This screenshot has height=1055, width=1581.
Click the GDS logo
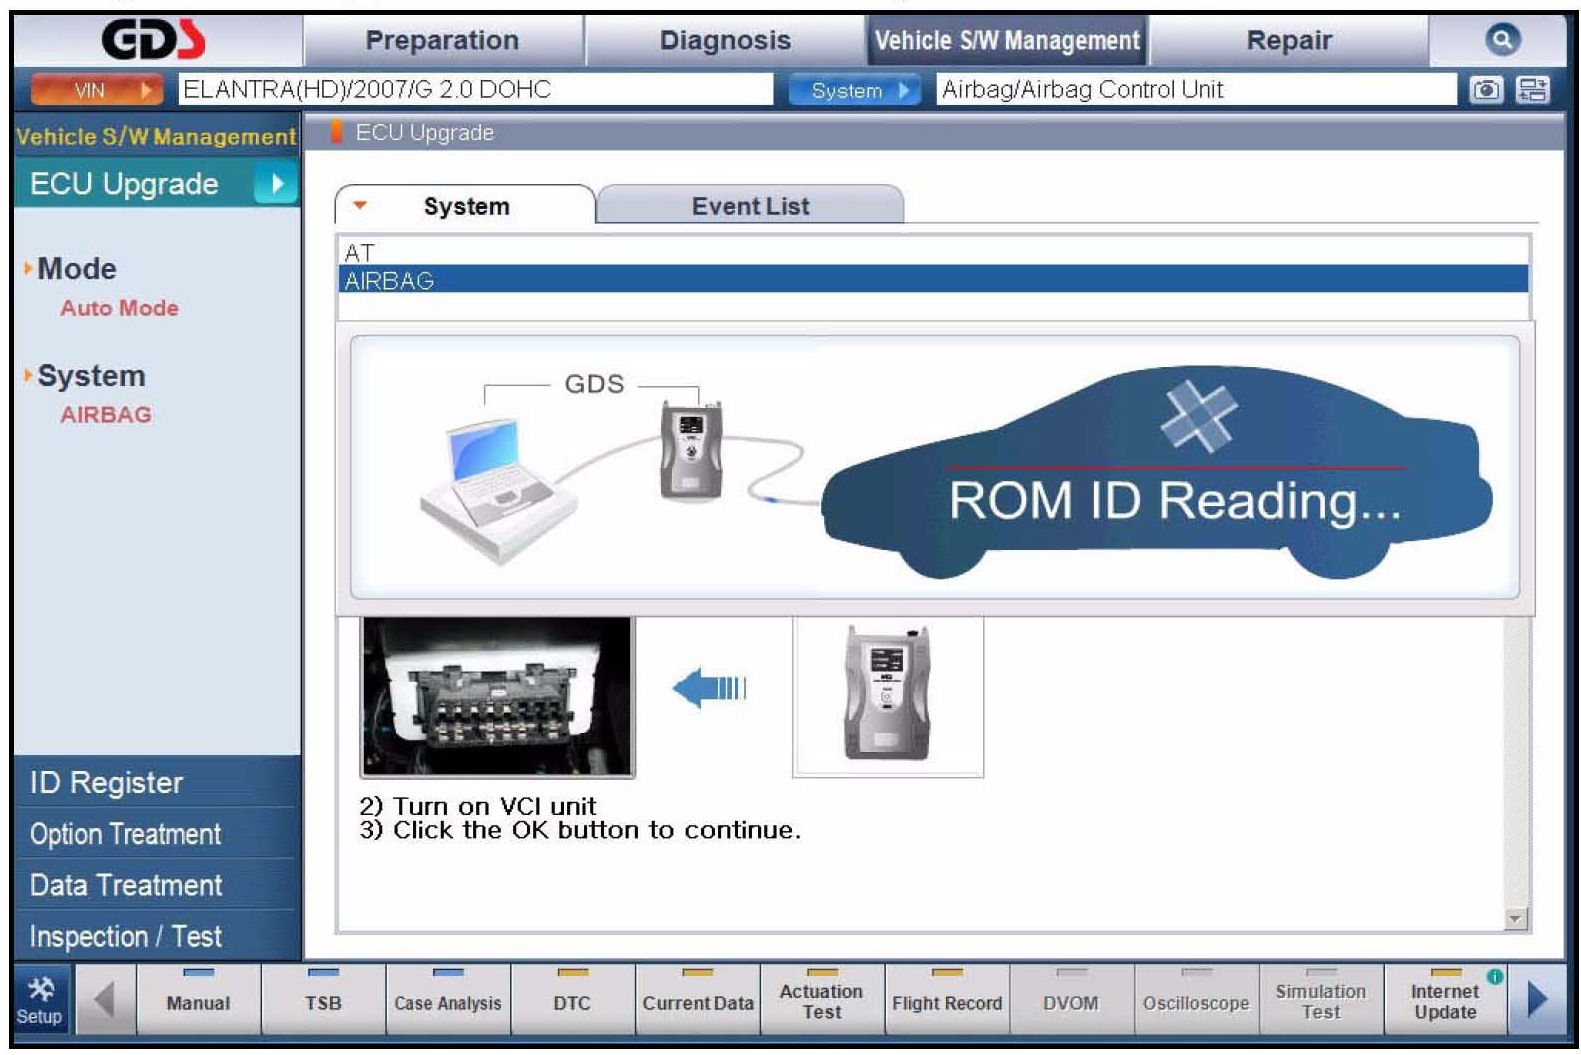click(x=153, y=40)
